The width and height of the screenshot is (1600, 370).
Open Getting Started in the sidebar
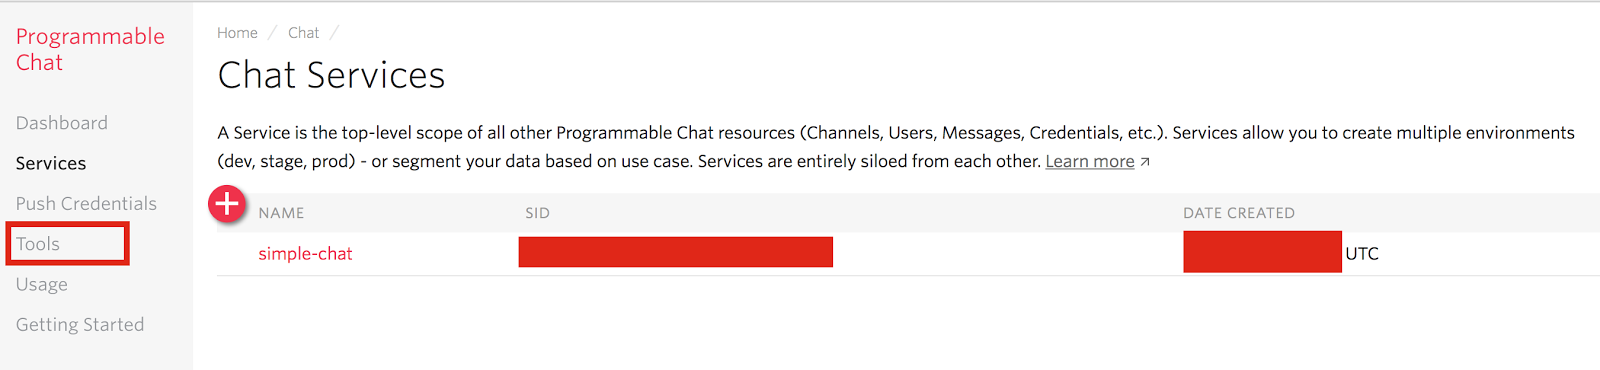tap(80, 324)
